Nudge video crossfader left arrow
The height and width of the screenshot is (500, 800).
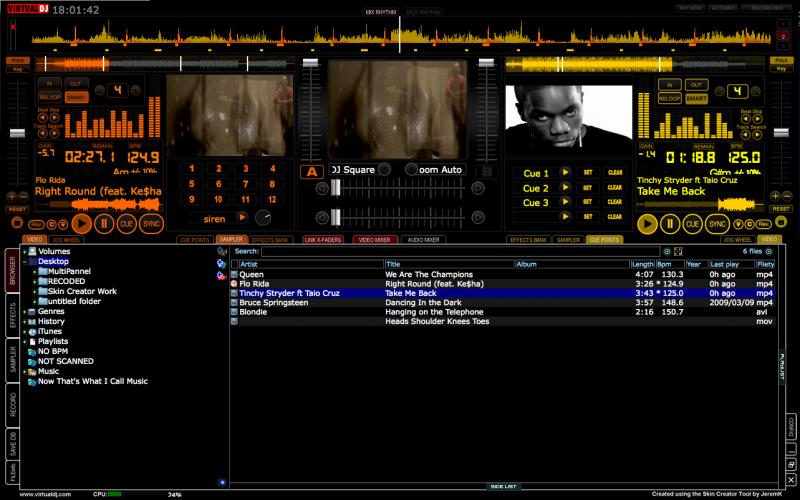coord(321,188)
